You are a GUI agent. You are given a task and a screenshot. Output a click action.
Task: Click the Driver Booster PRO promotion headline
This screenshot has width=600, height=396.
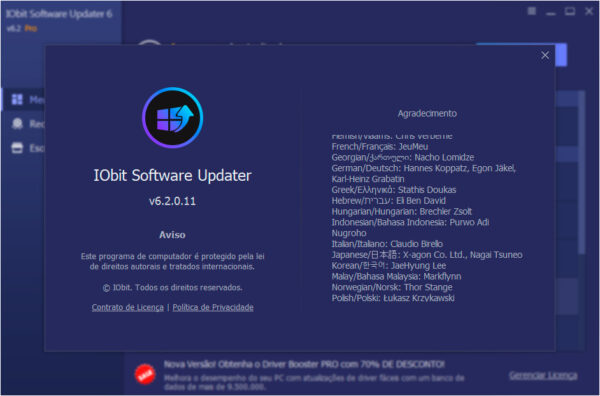tap(304, 364)
